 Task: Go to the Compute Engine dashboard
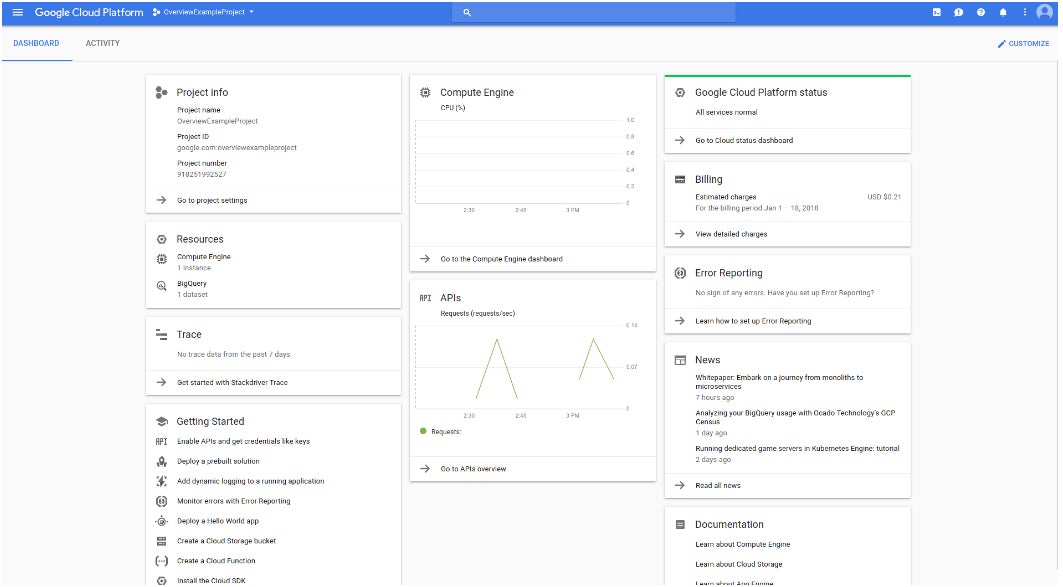[502, 259]
